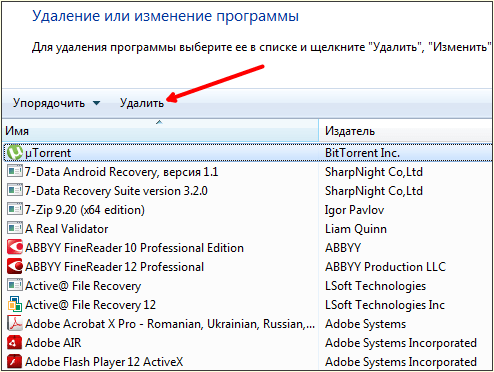Click the Adobe Acrobat X Pro icon

[15, 324]
